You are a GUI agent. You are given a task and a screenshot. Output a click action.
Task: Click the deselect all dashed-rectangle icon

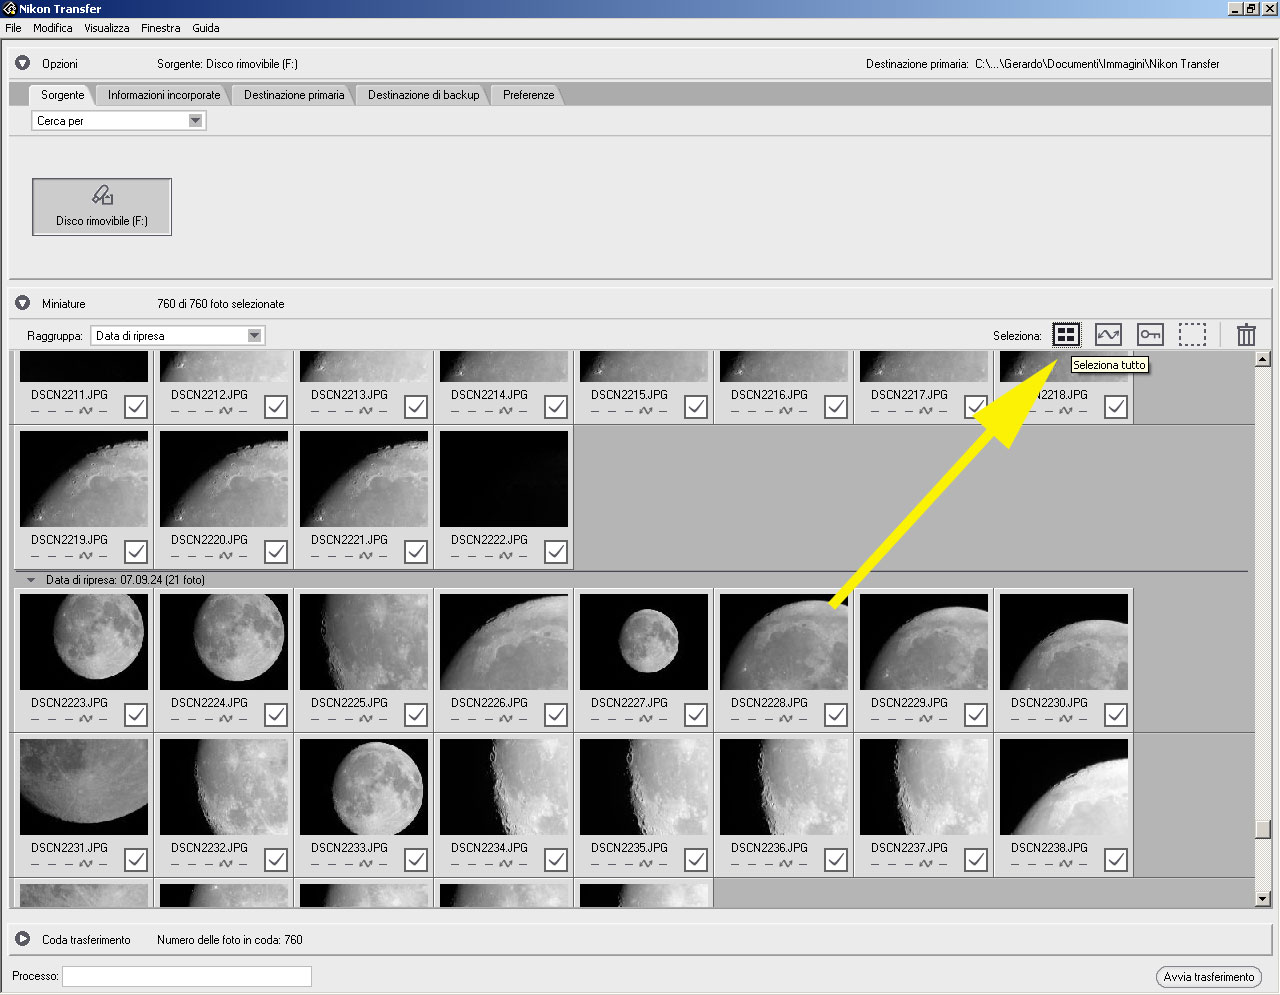1192,335
